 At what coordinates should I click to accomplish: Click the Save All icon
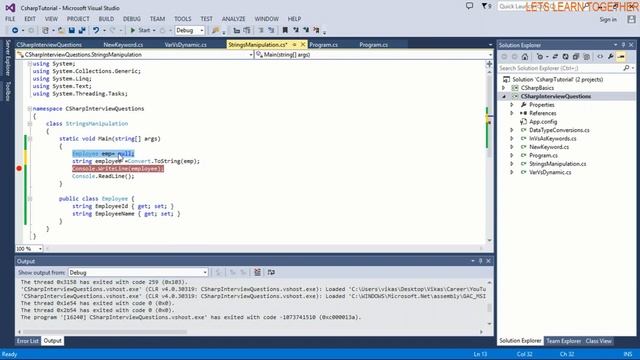pyautogui.click(x=82, y=30)
